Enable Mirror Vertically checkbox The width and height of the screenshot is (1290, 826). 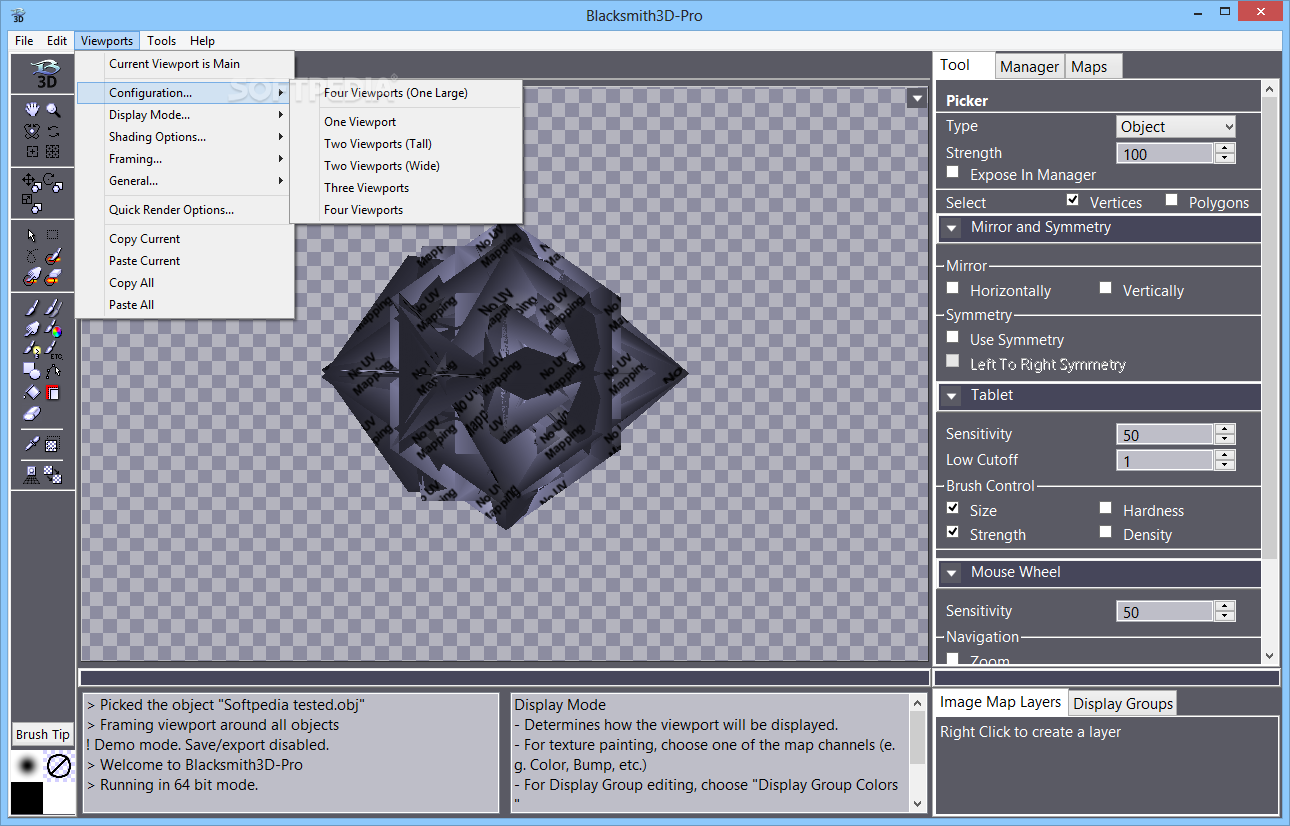pos(1105,288)
